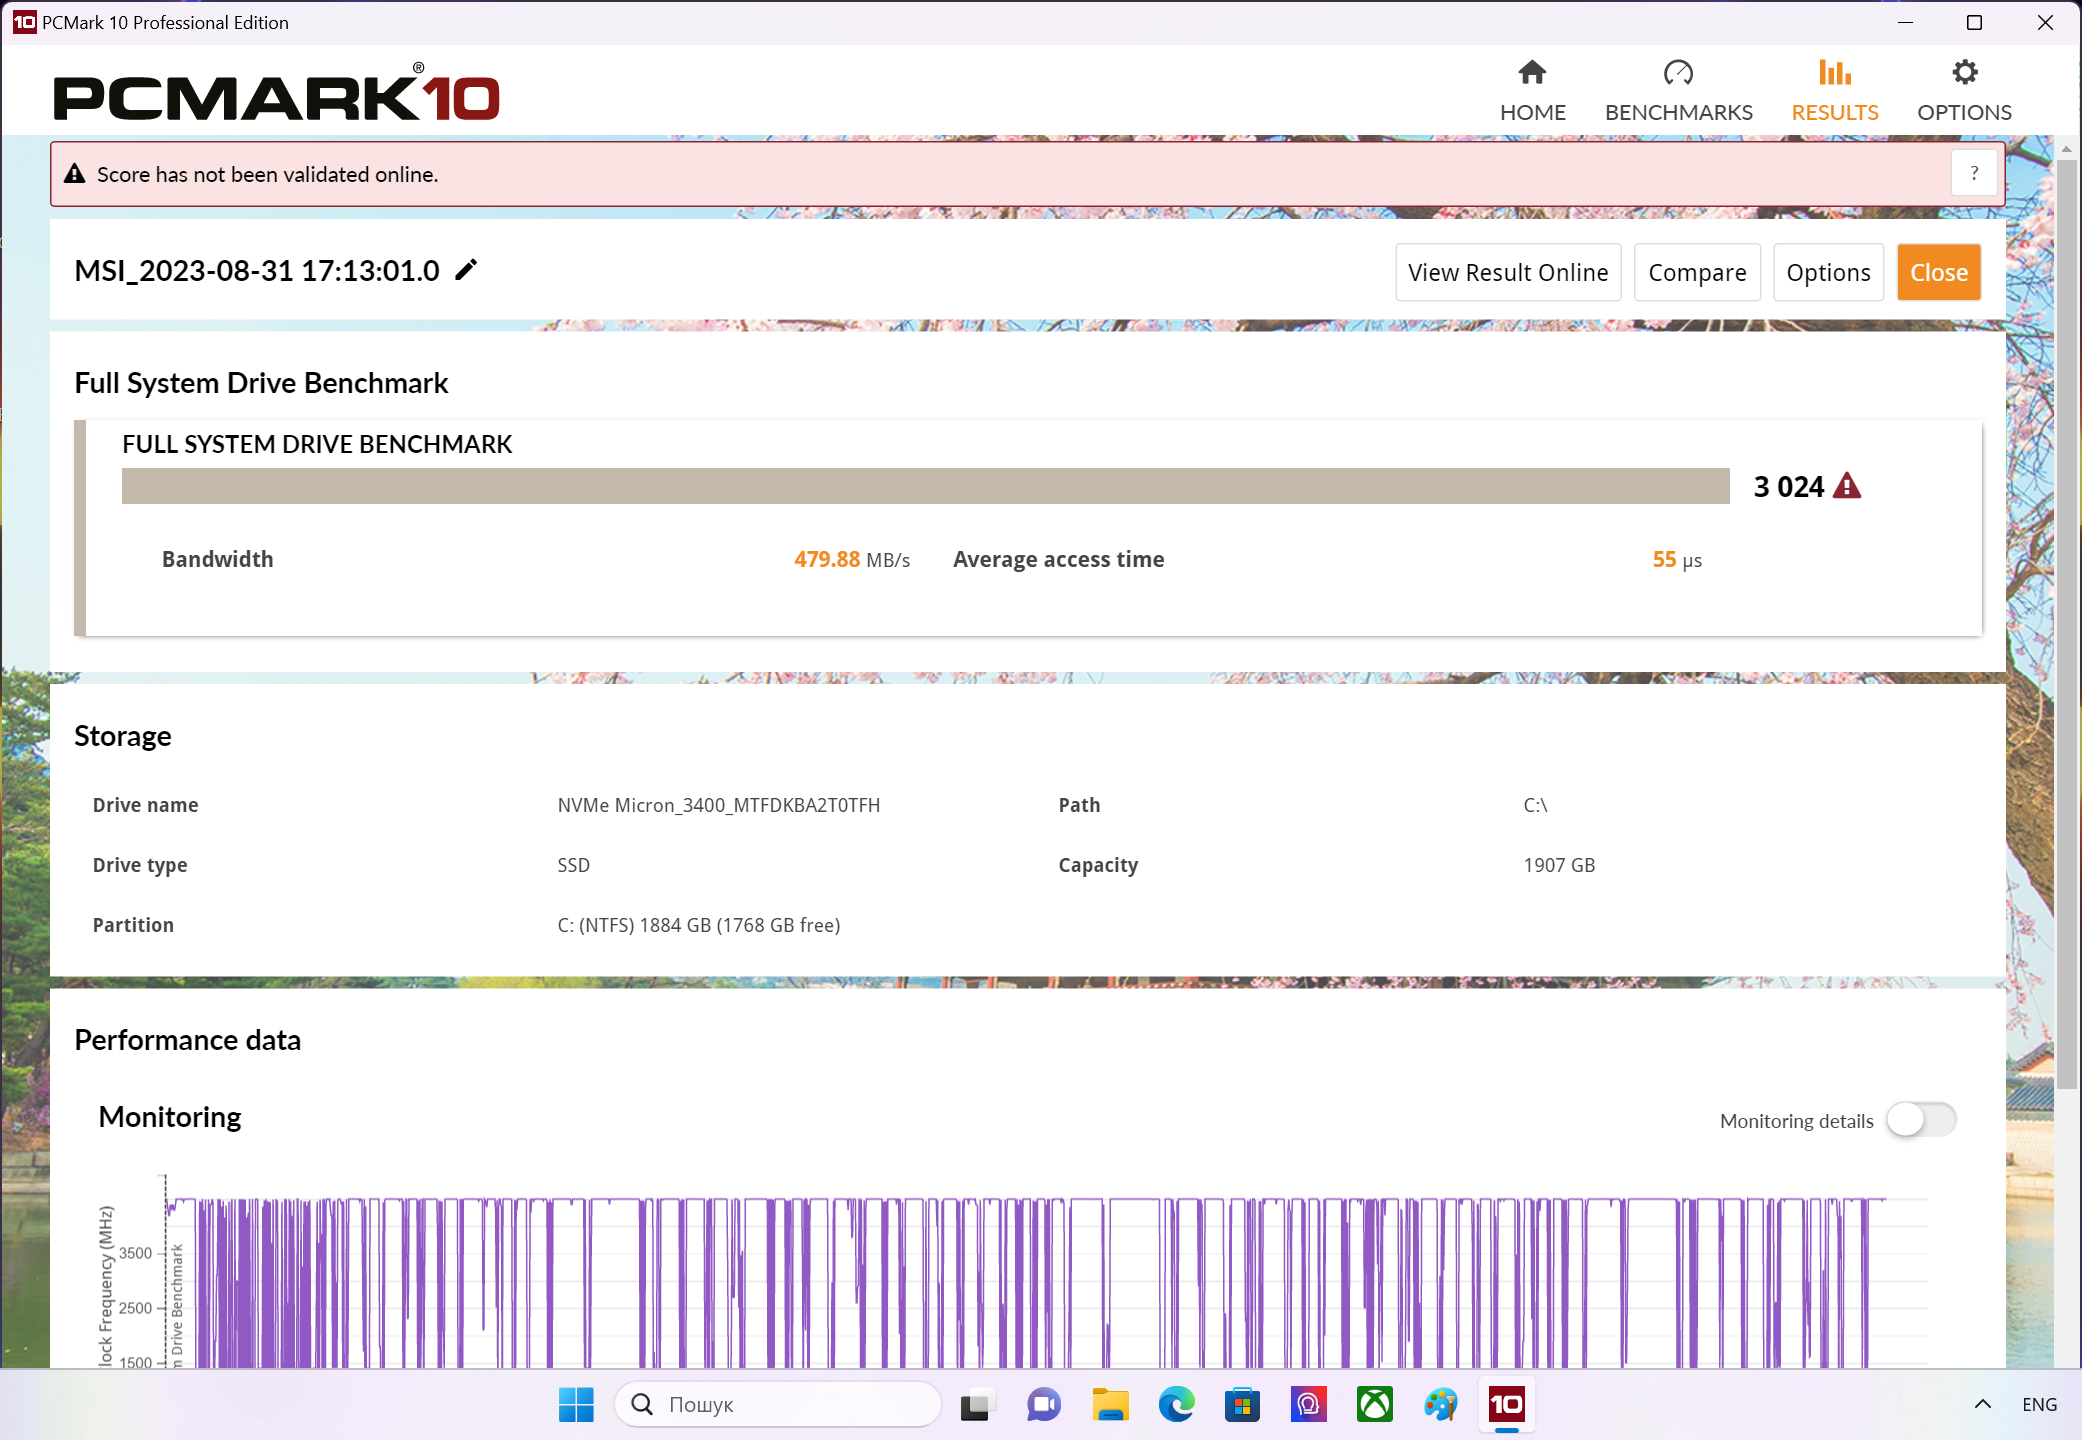
Task: Open the Home section
Action: (1532, 90)
